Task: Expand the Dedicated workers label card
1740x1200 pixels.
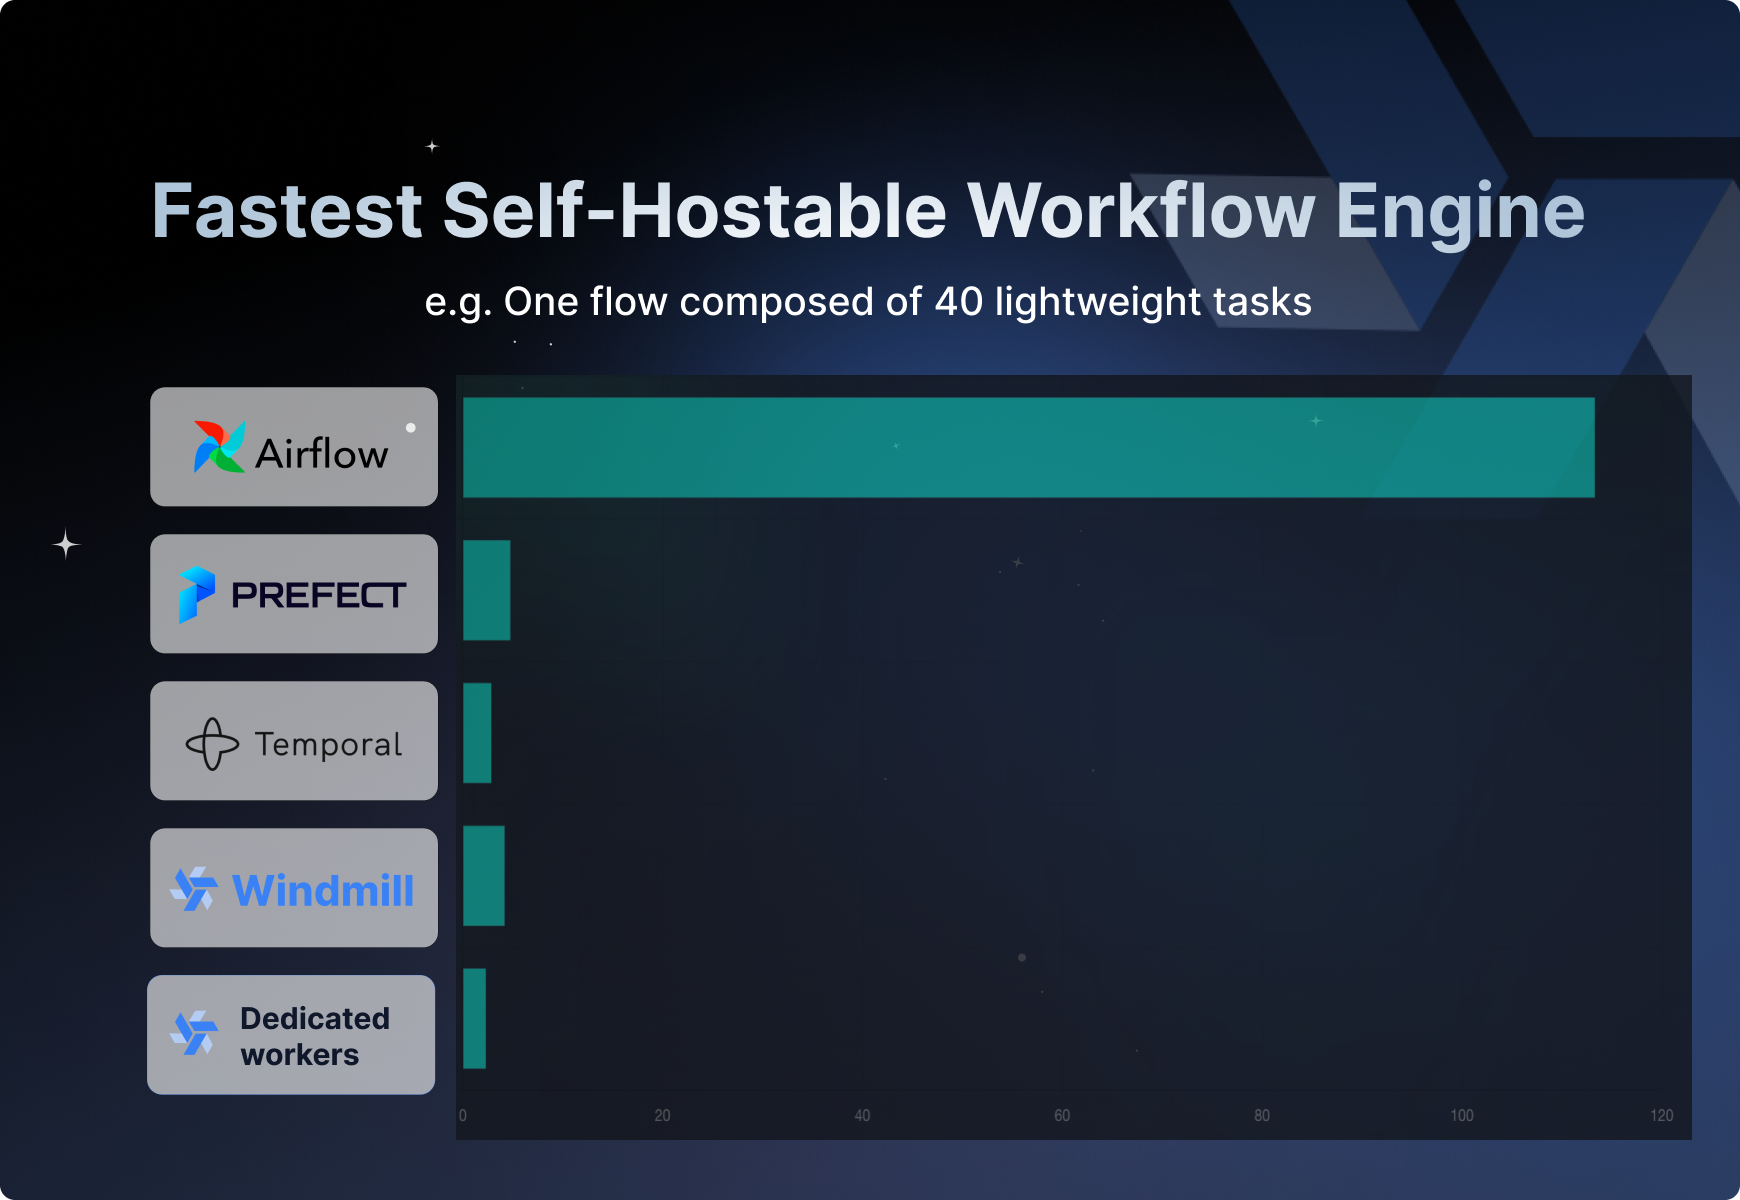Action: [291, 1034]
